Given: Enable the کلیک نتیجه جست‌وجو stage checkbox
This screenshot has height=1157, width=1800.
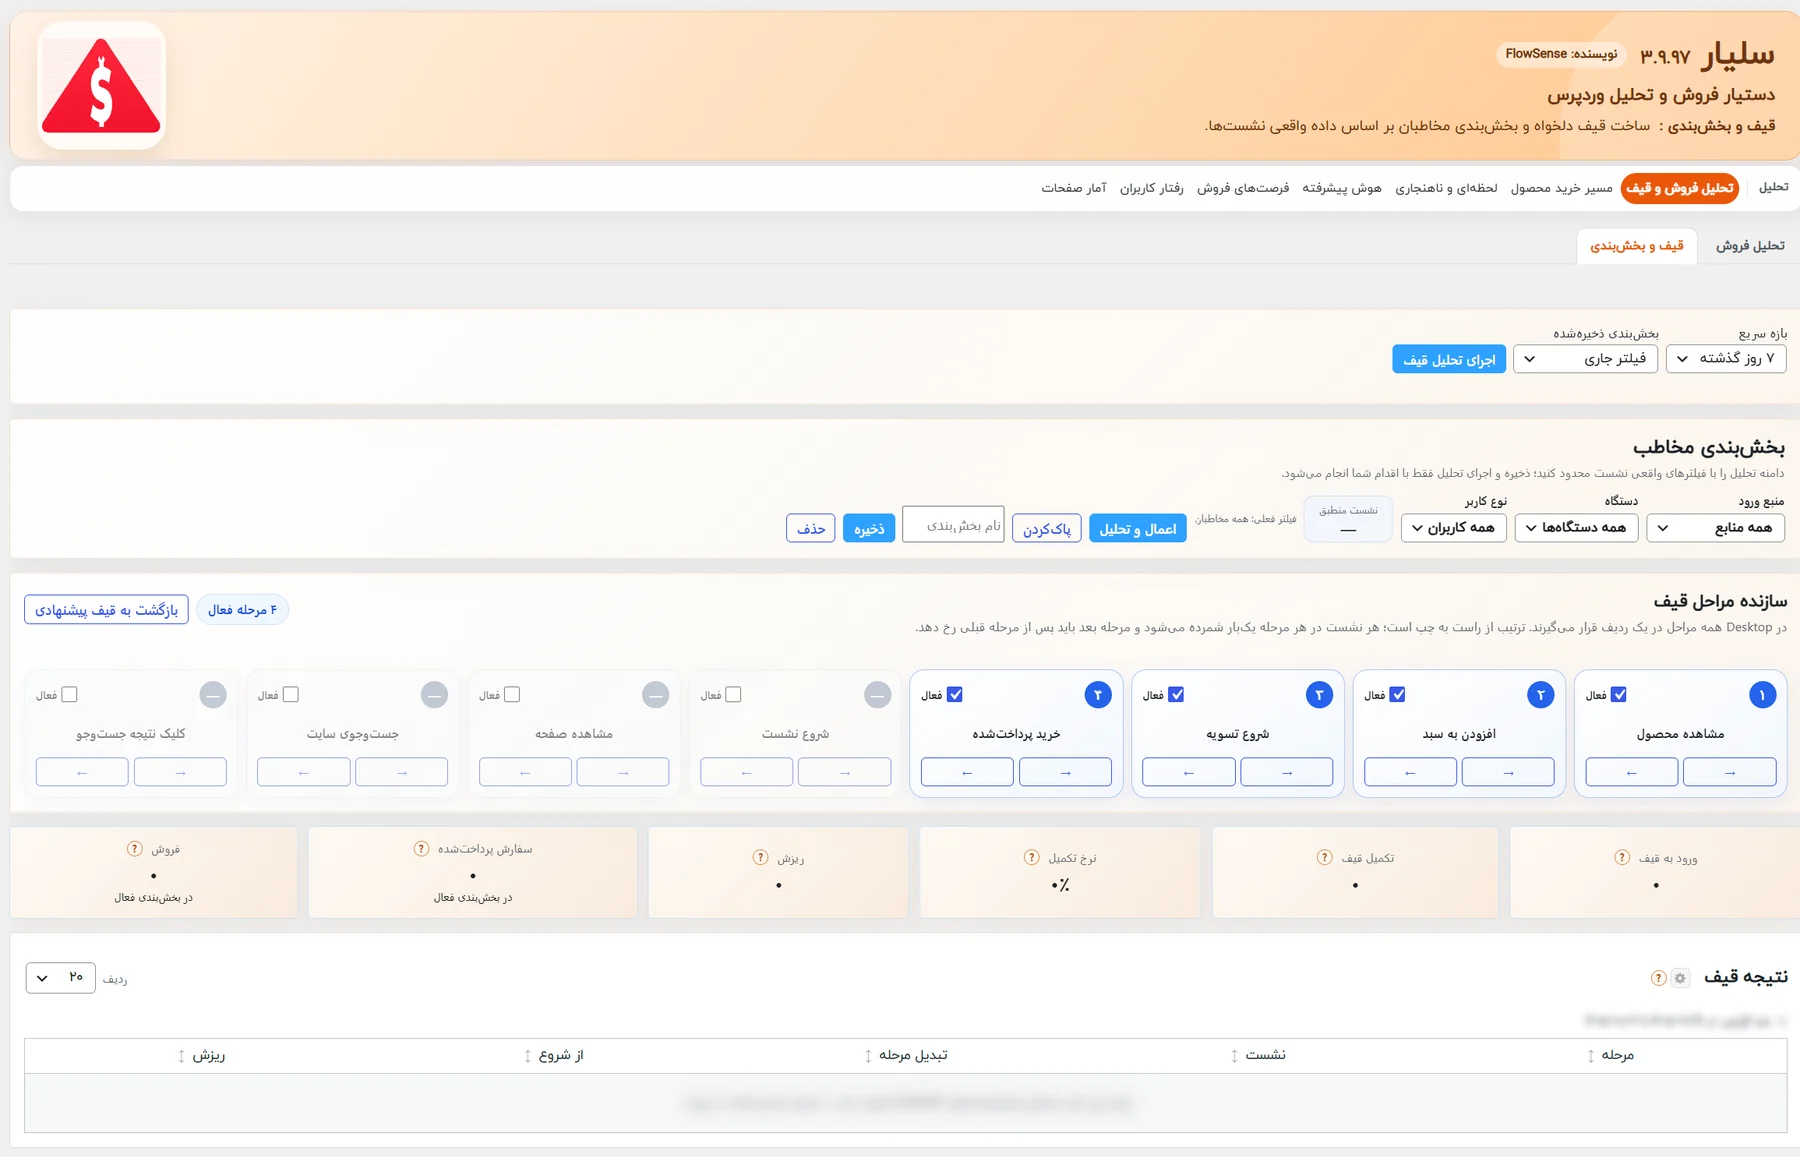Looking at the screenshot, I should pyautogui.click(x=69, y=694).
